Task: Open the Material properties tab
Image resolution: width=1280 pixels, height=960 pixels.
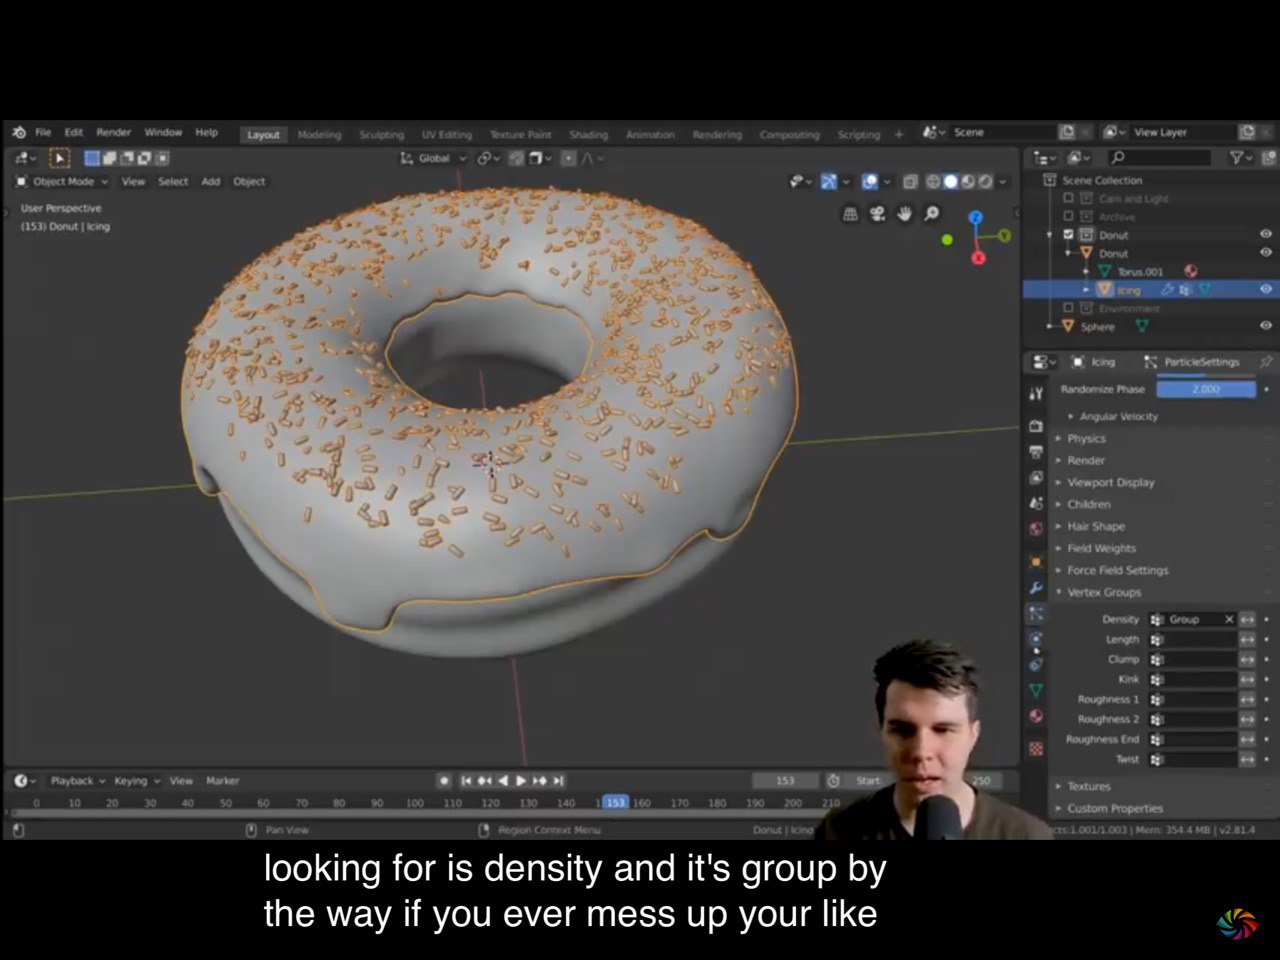Action: pyautogui.click(x=1036, y=716)
